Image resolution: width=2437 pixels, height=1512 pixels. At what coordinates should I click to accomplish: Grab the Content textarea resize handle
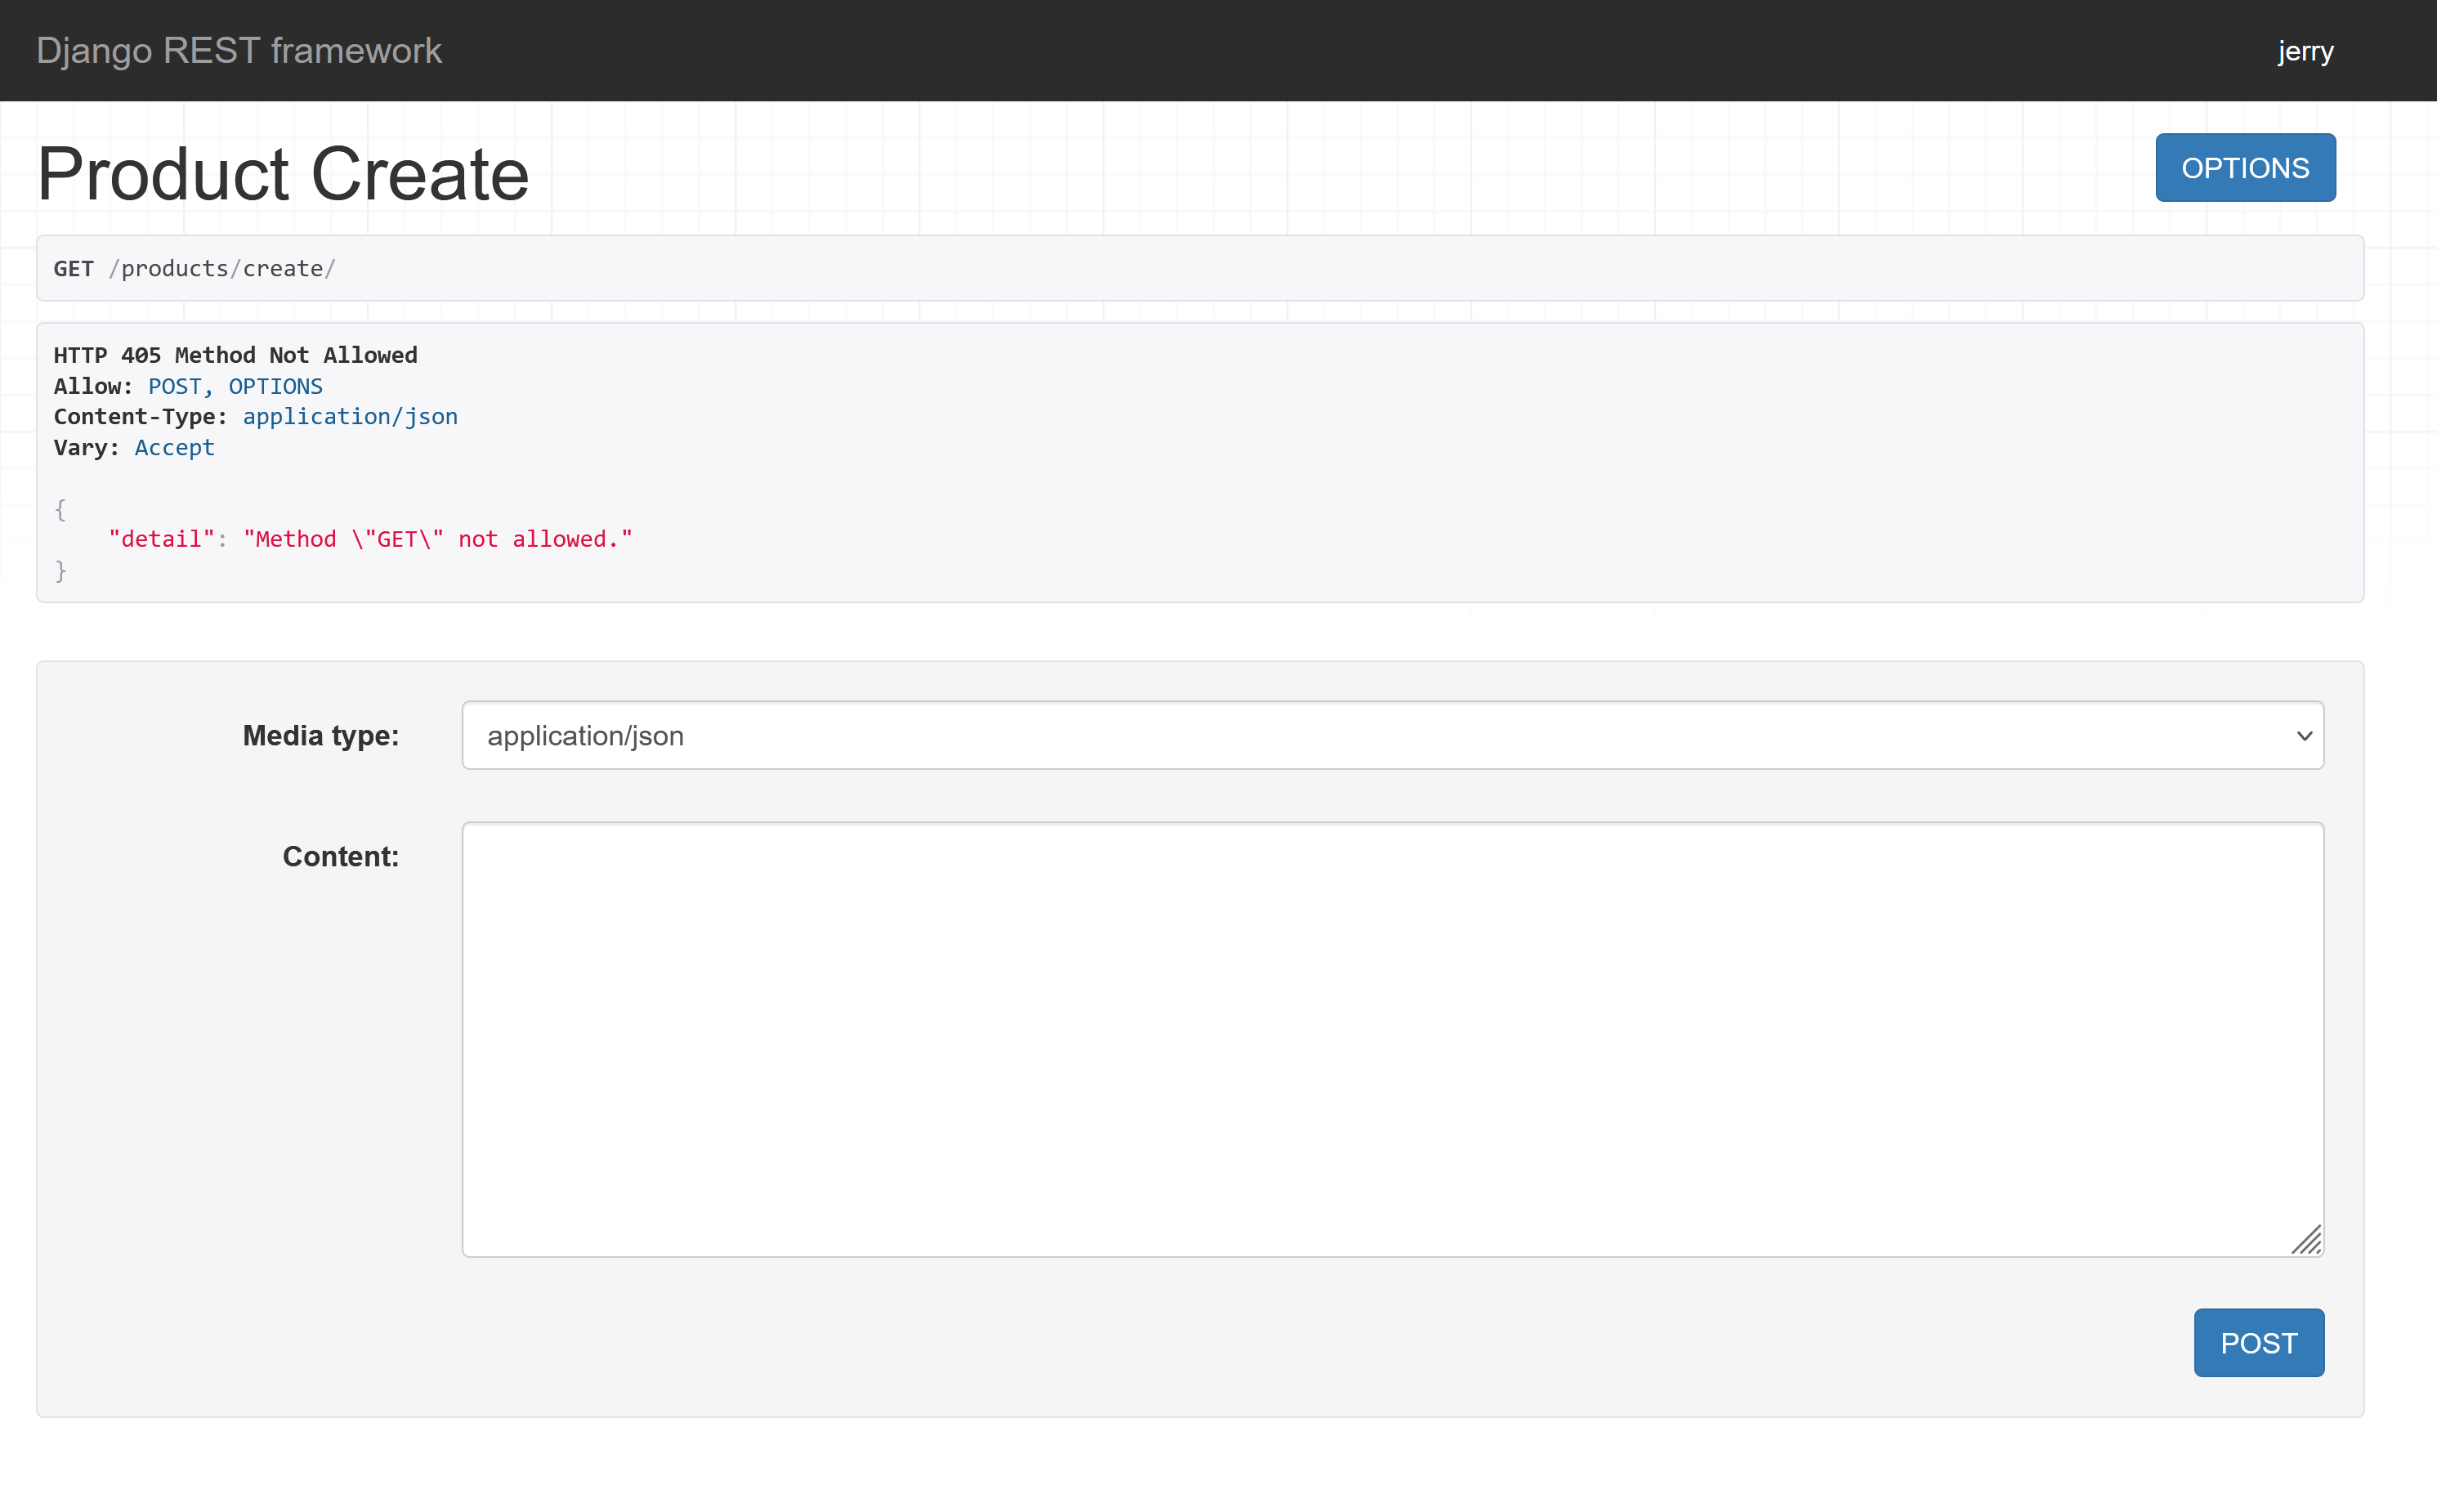pos(2307,1240)
